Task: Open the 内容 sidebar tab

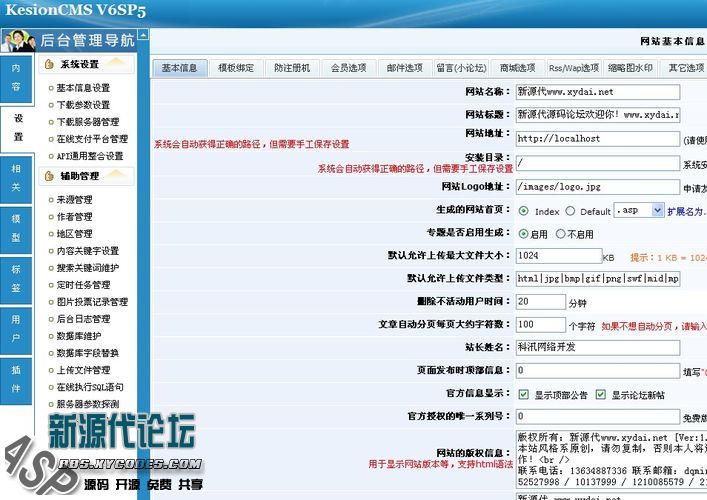Action: pos(16,78)
